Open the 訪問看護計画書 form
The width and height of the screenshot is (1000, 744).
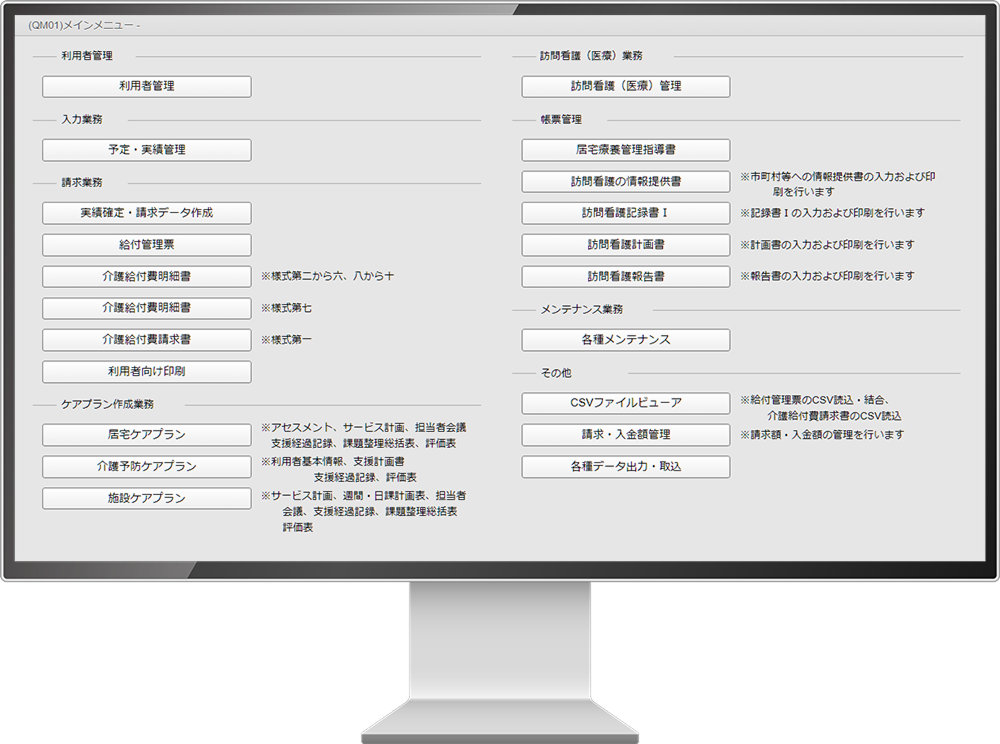click(625, 245)
